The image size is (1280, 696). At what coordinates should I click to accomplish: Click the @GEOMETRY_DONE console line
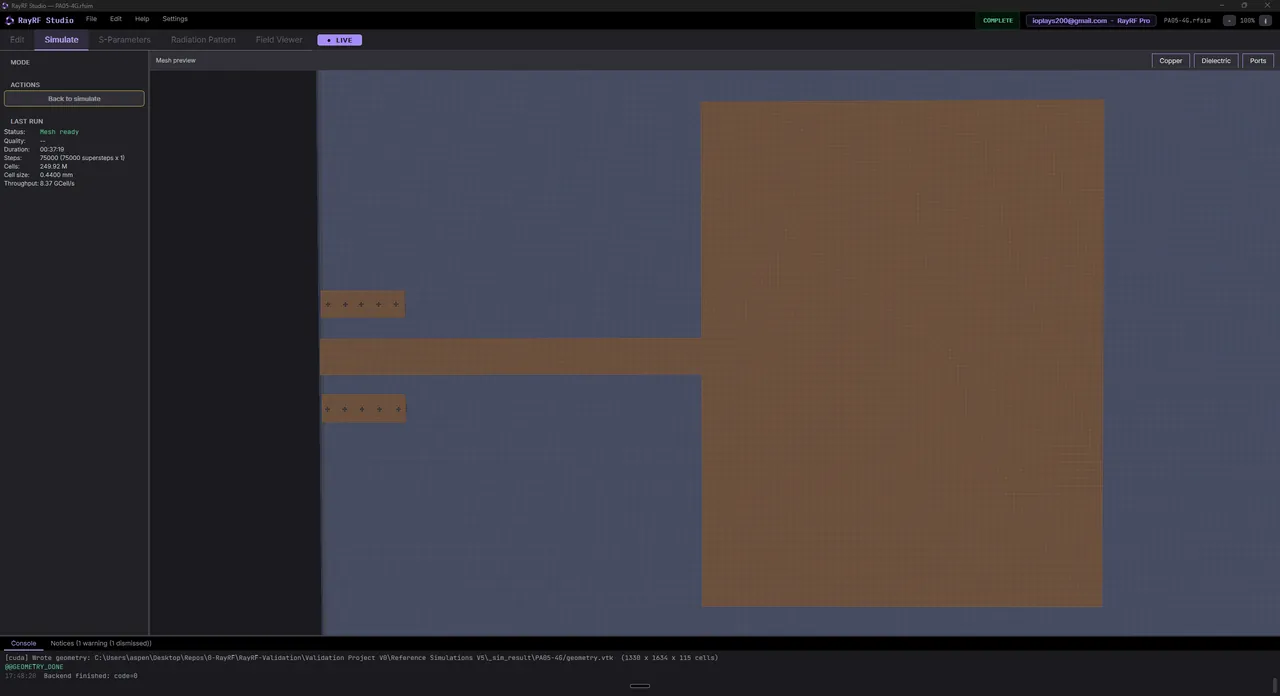[x=34, y=667]
